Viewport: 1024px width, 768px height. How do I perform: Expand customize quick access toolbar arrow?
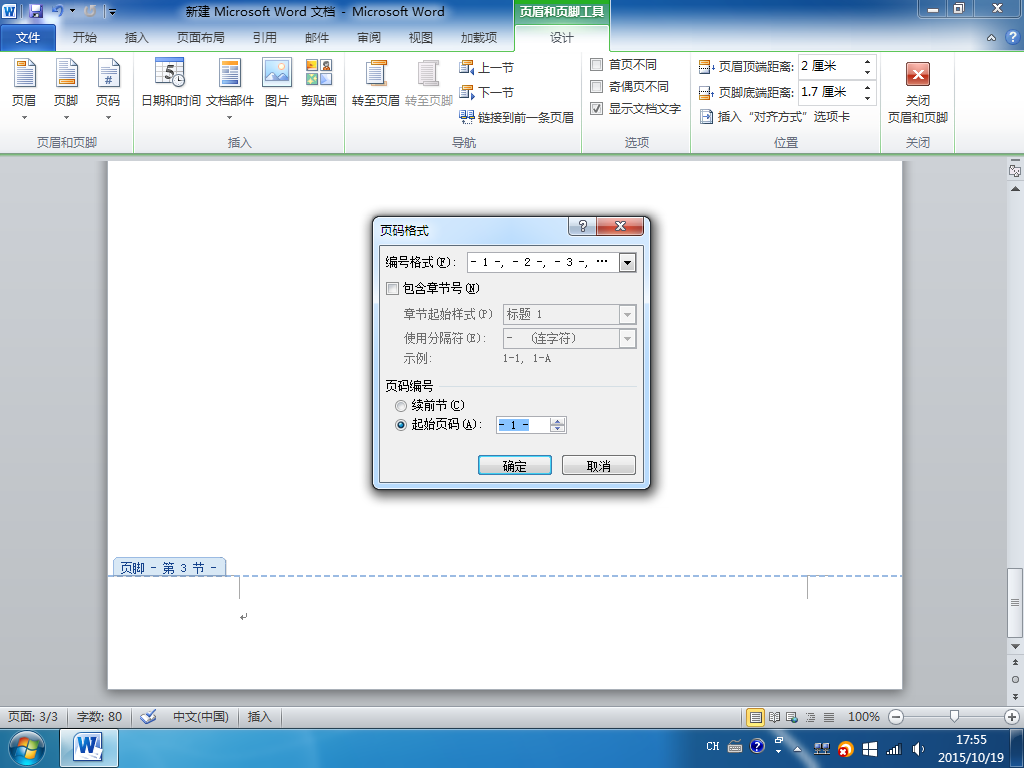pos(112,11)
